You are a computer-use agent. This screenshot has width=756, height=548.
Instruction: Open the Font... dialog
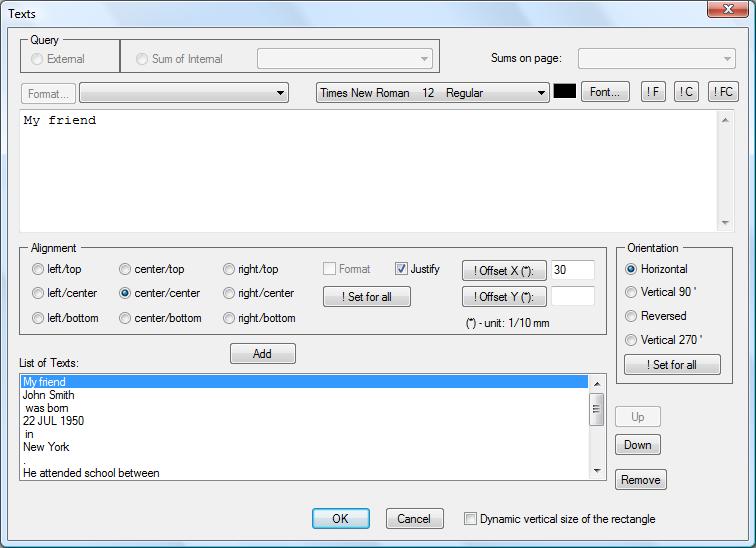tap(605, 92)
